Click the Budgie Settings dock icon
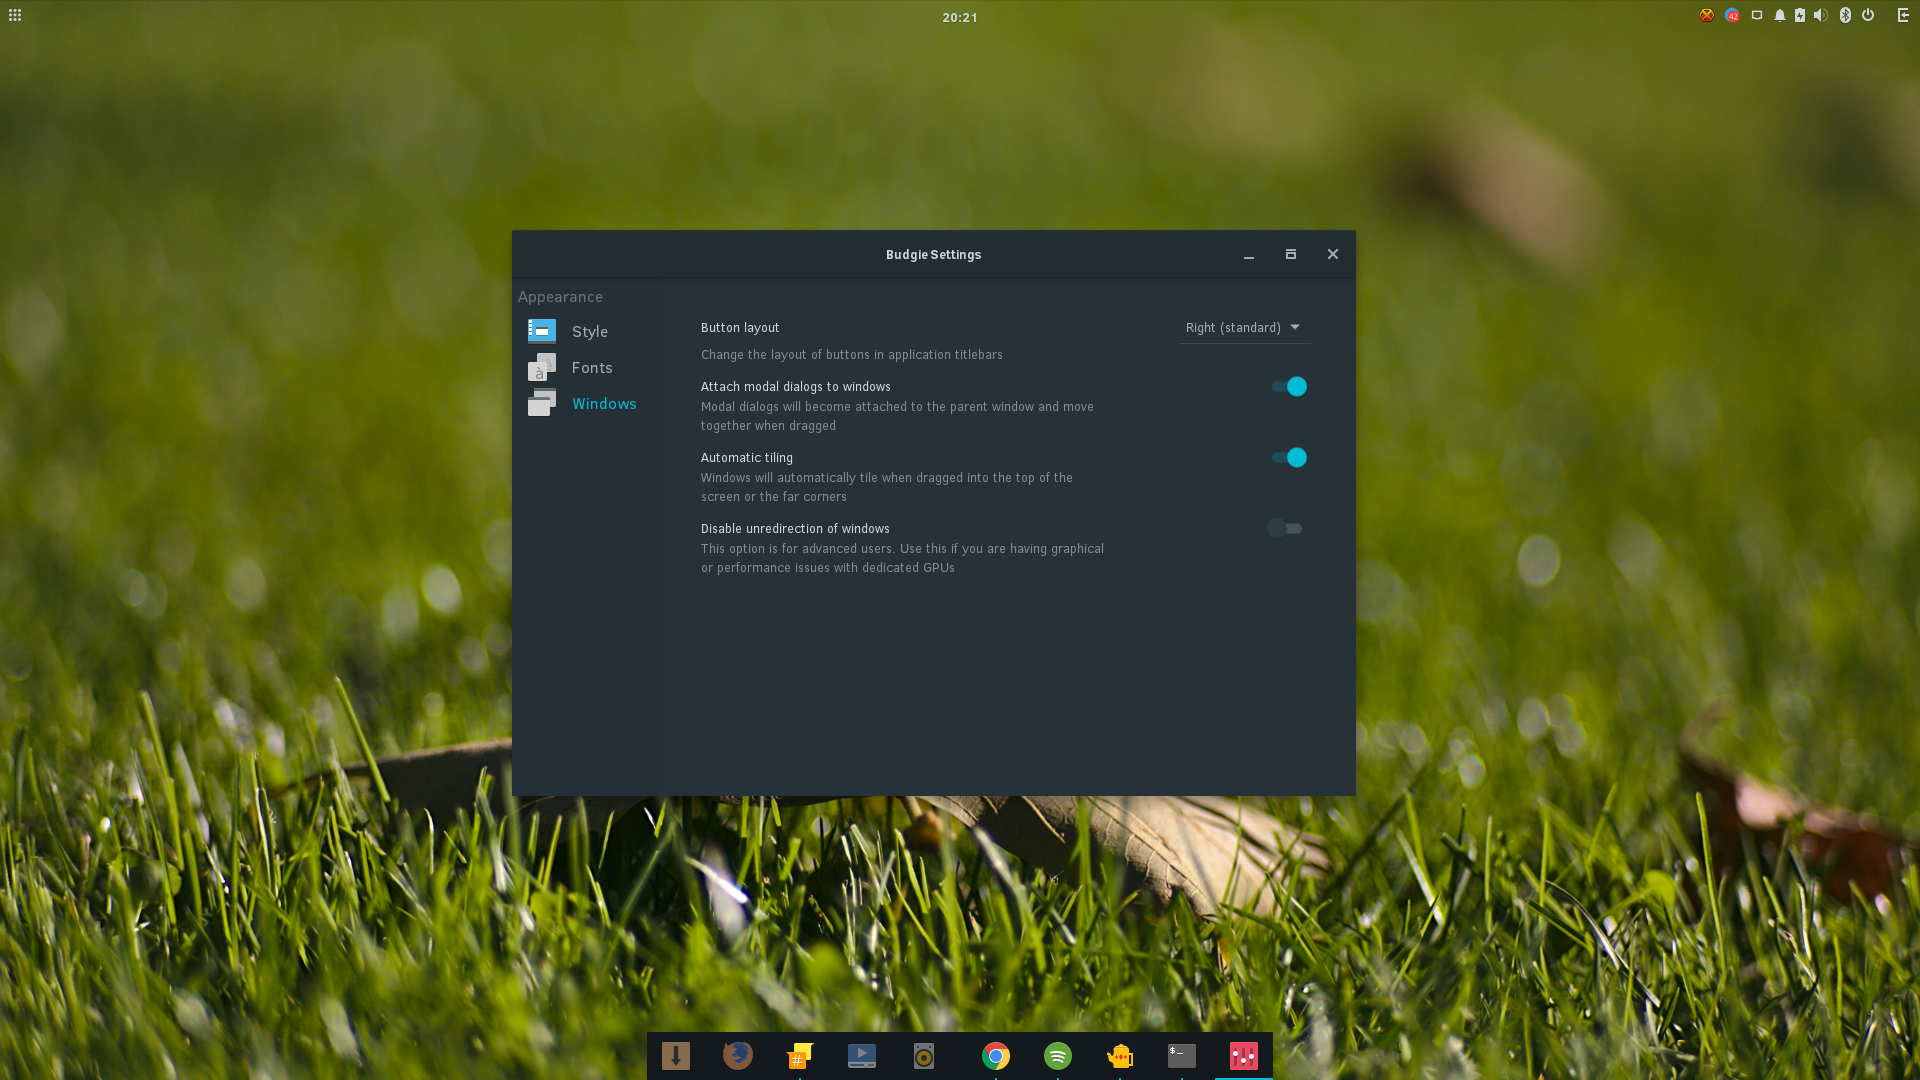This screenshot has height=1080, width=1920. (1244, 1056)
